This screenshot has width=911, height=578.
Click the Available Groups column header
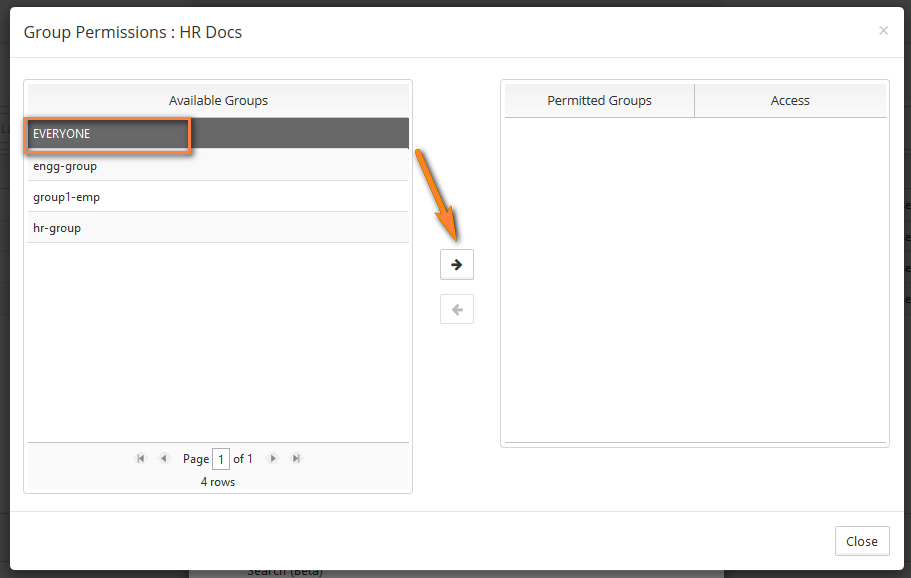218,100
